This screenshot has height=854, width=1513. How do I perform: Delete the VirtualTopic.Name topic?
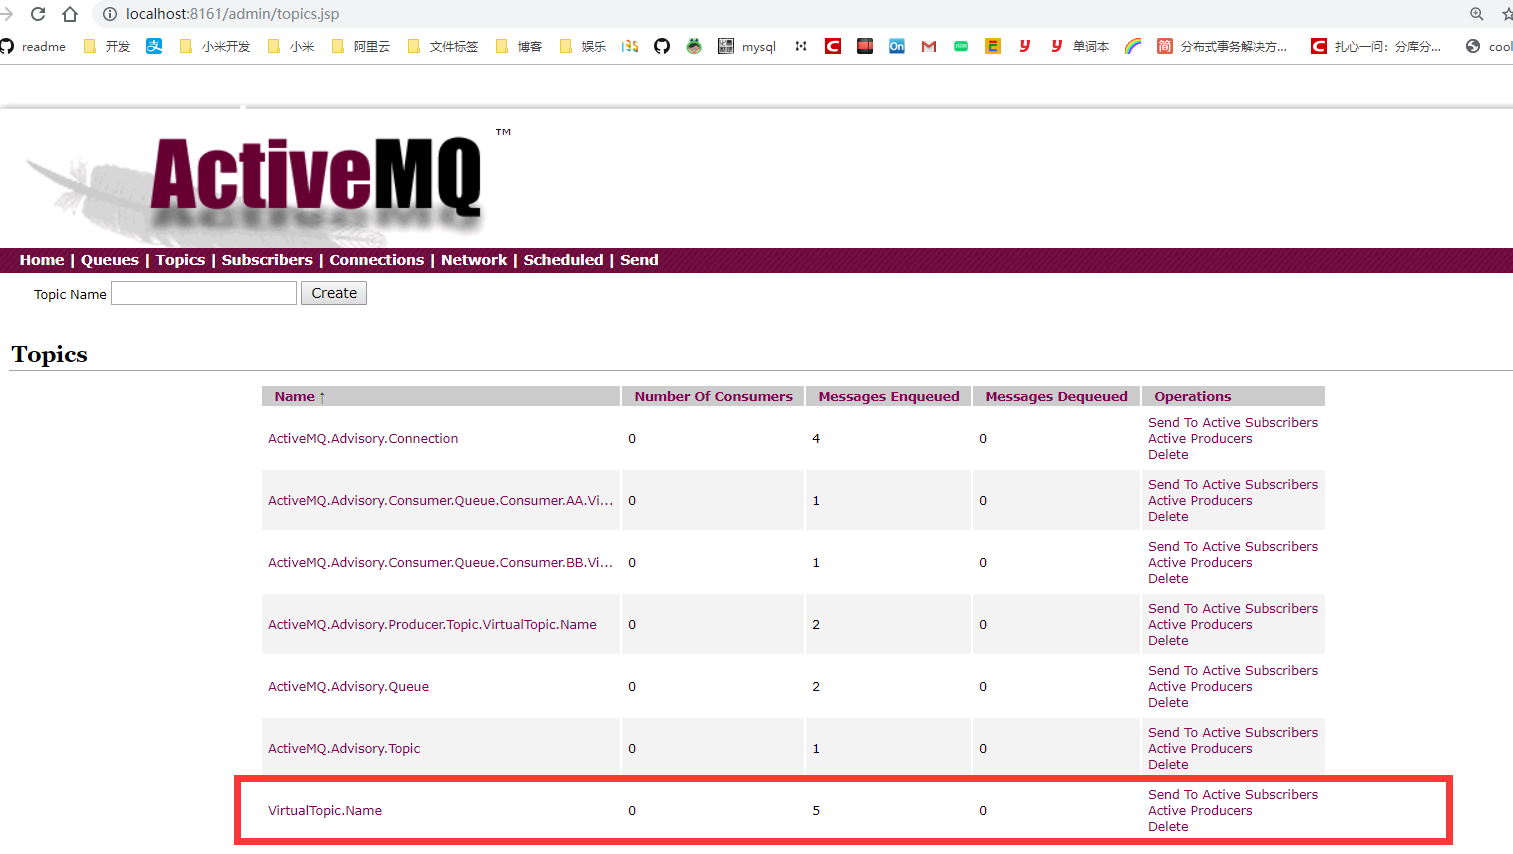tap(1168, 827)
